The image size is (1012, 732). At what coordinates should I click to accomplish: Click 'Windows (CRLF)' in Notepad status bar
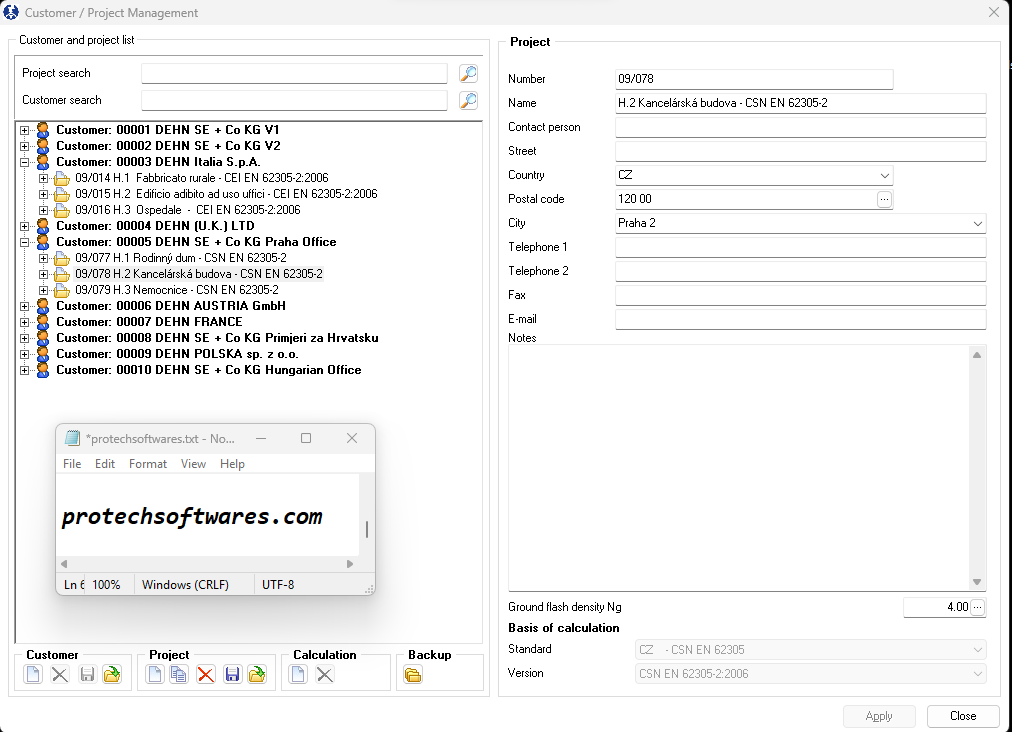185,585
